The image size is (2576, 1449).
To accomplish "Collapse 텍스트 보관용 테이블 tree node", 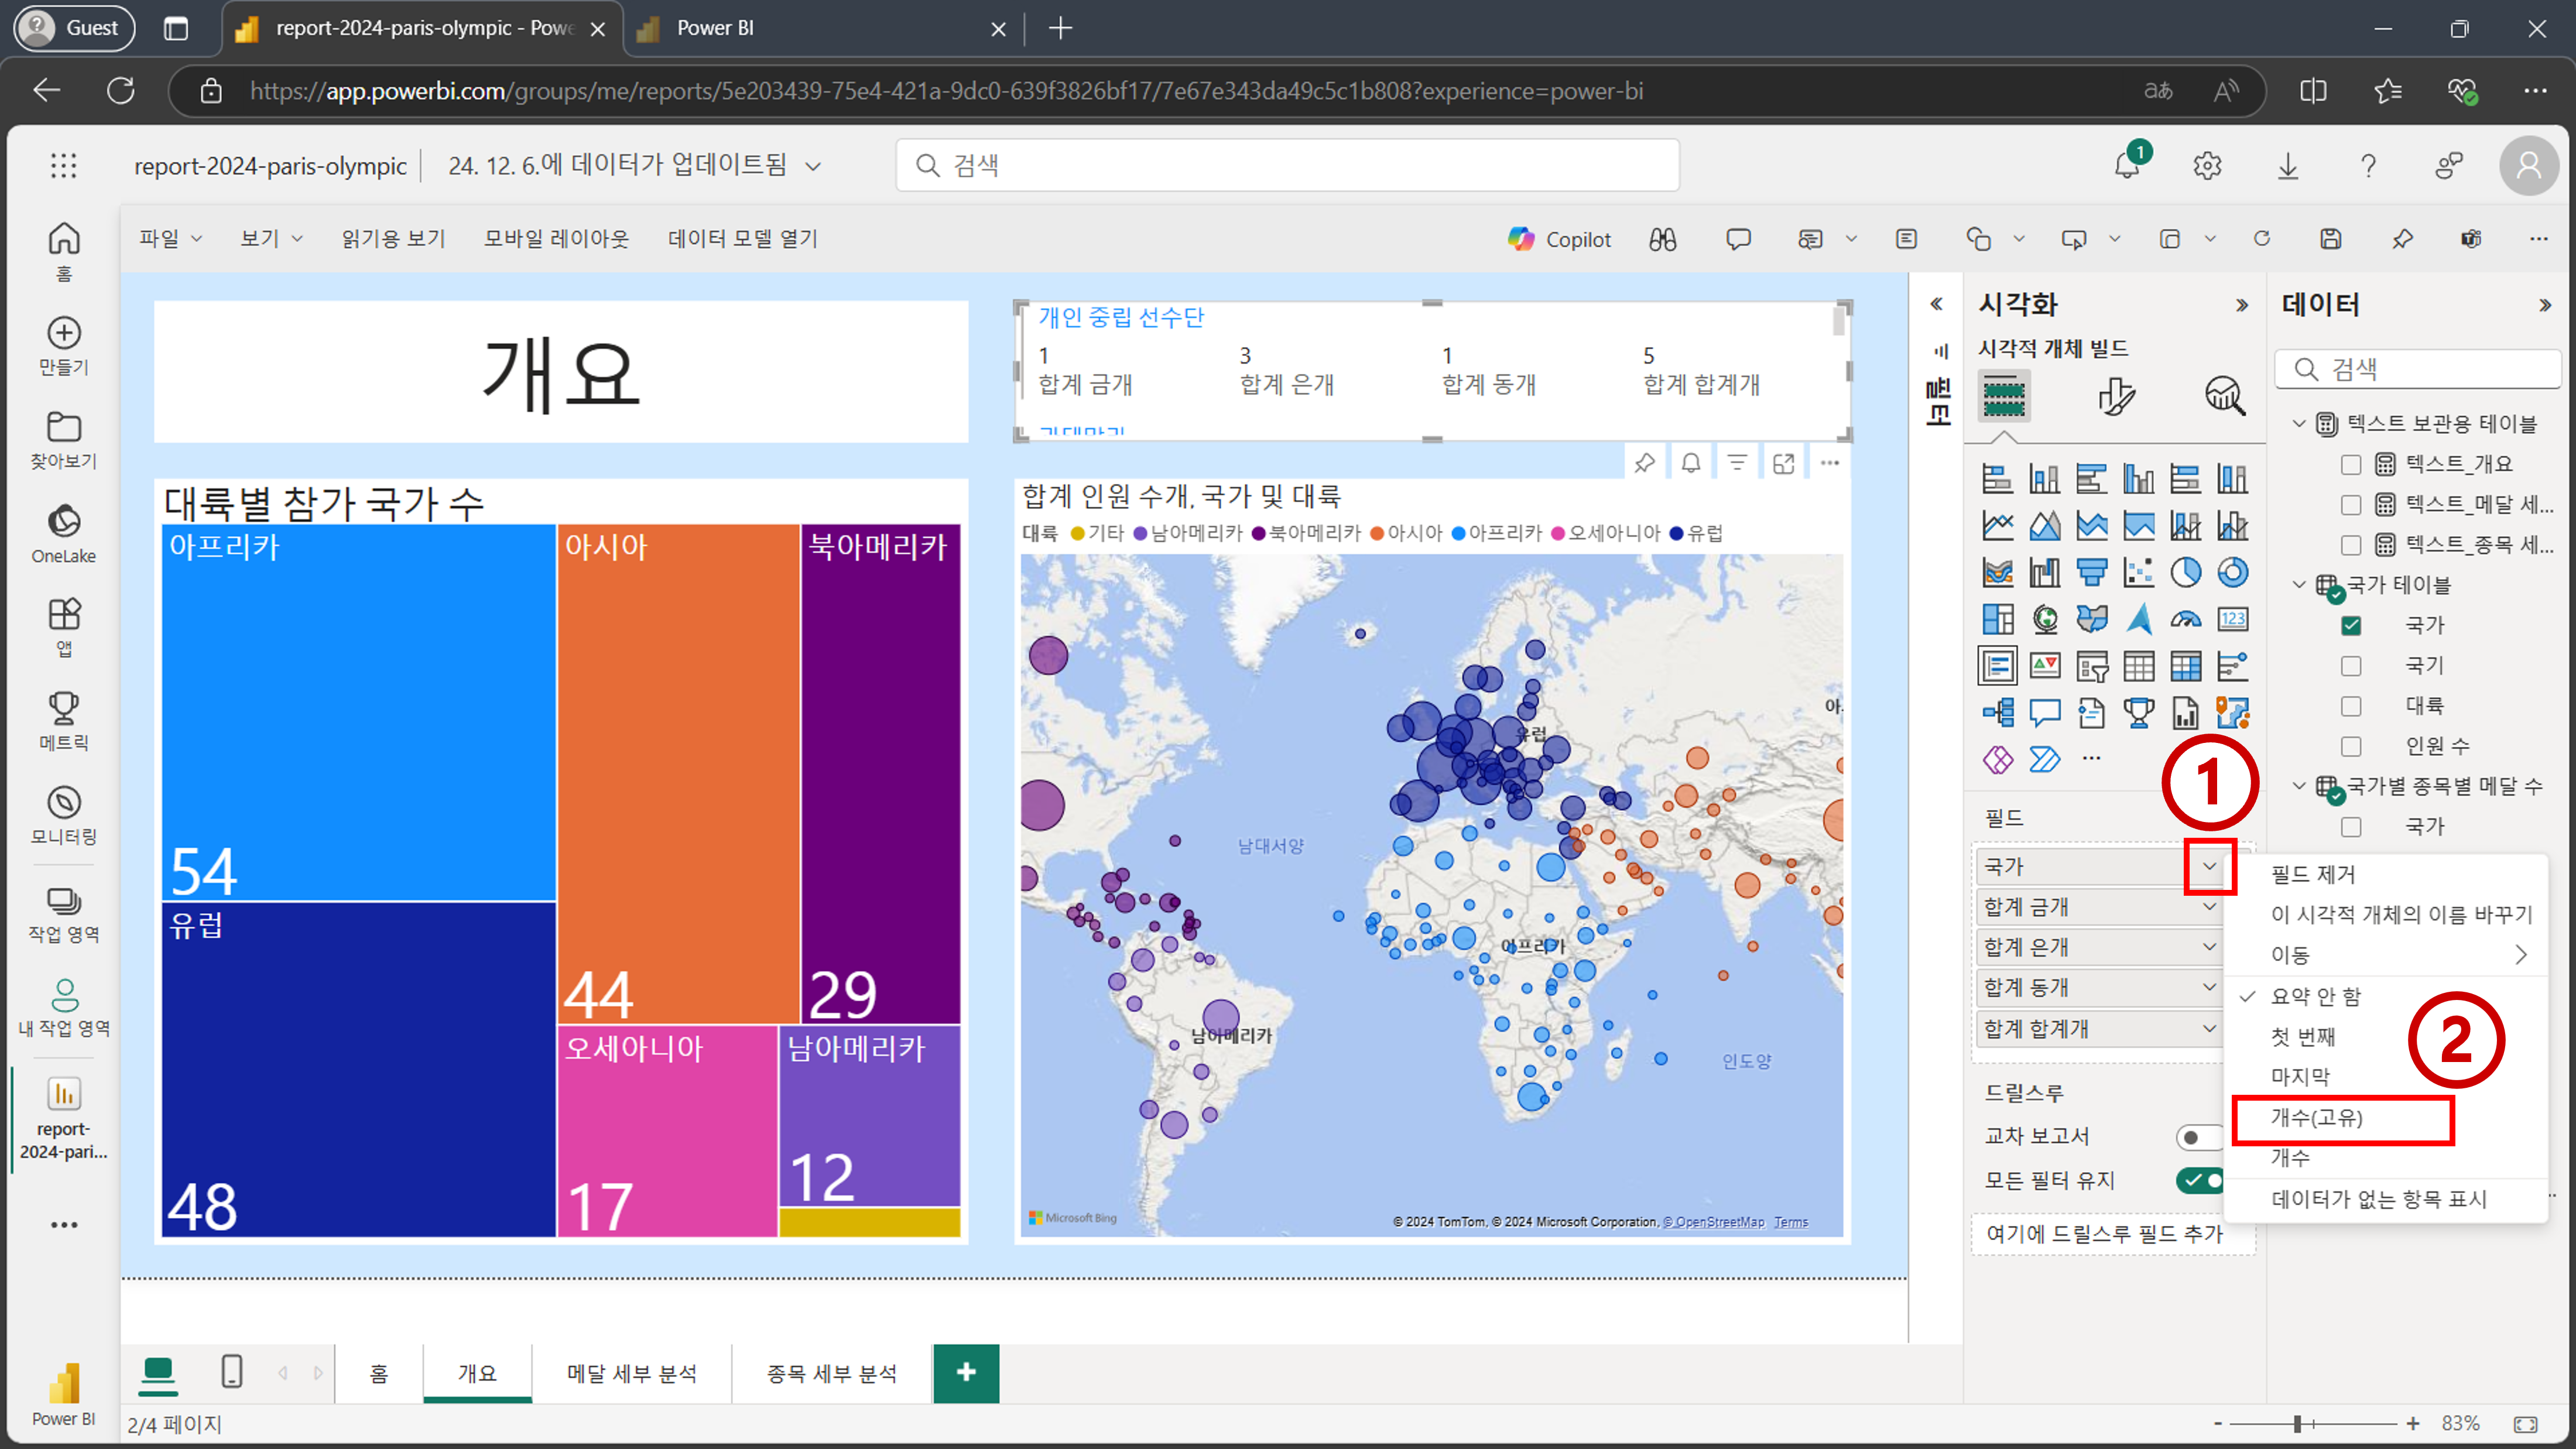I will click(x=2299, y=424).
